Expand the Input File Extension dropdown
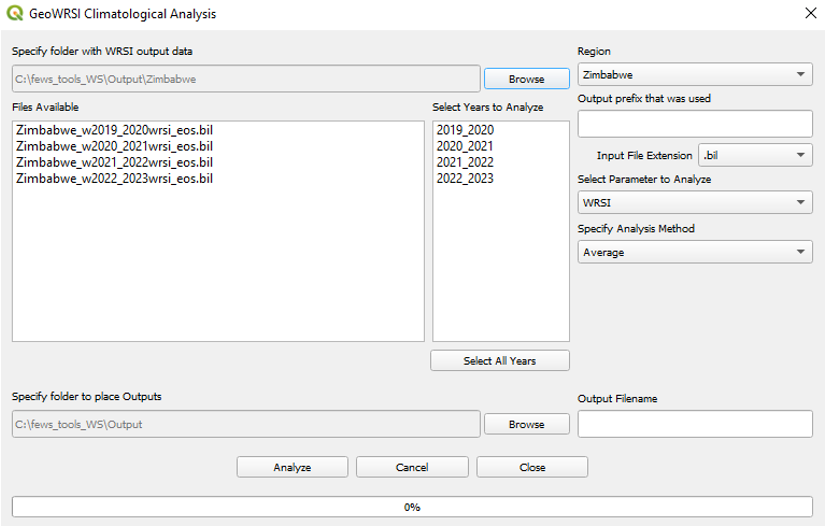The image size is (826, 526). click(x=754, y=155)
